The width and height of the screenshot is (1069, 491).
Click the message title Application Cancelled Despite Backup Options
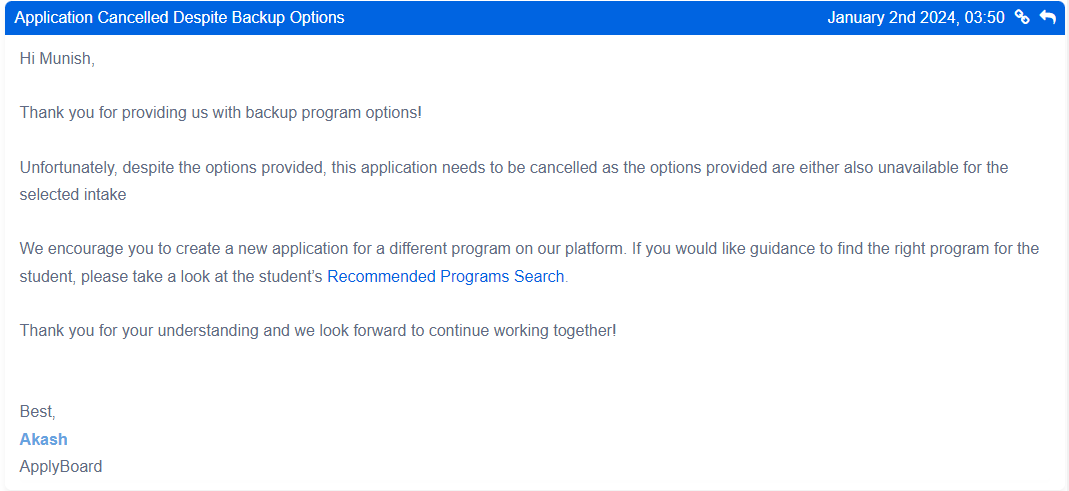179,18
